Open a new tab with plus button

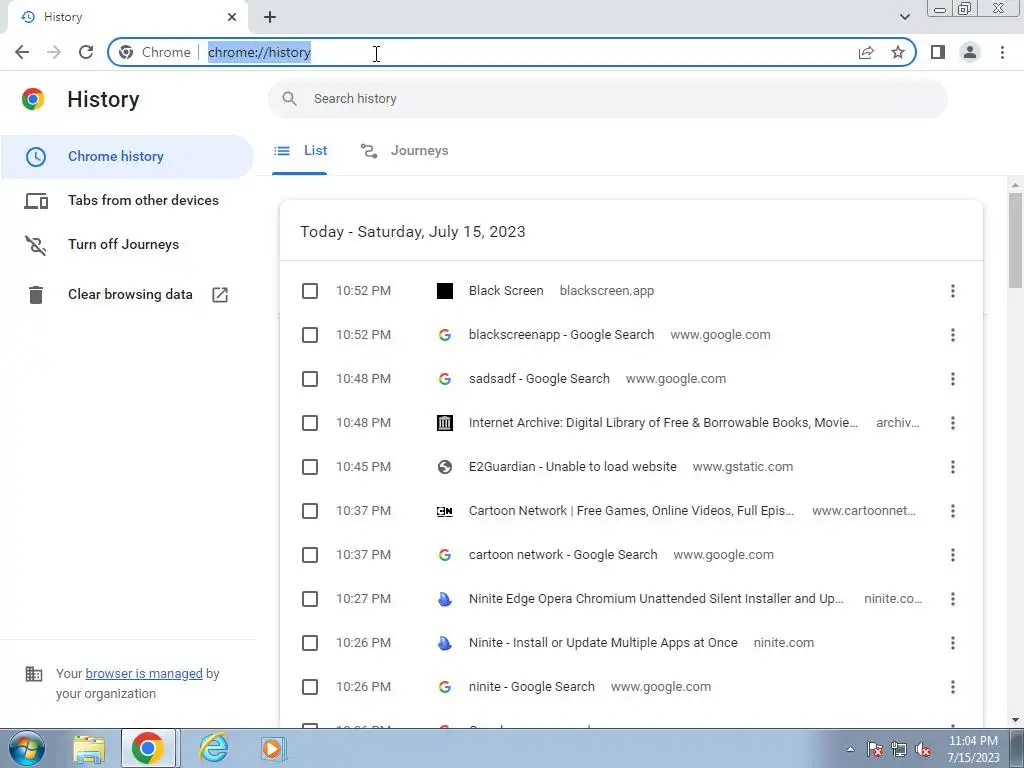[270, 17]
